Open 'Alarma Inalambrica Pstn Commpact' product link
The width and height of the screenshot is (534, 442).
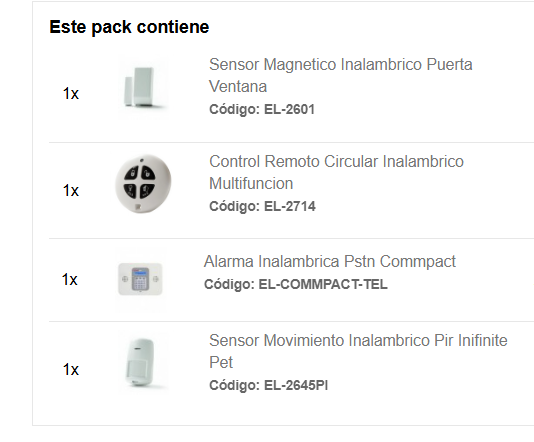(330, 262)
